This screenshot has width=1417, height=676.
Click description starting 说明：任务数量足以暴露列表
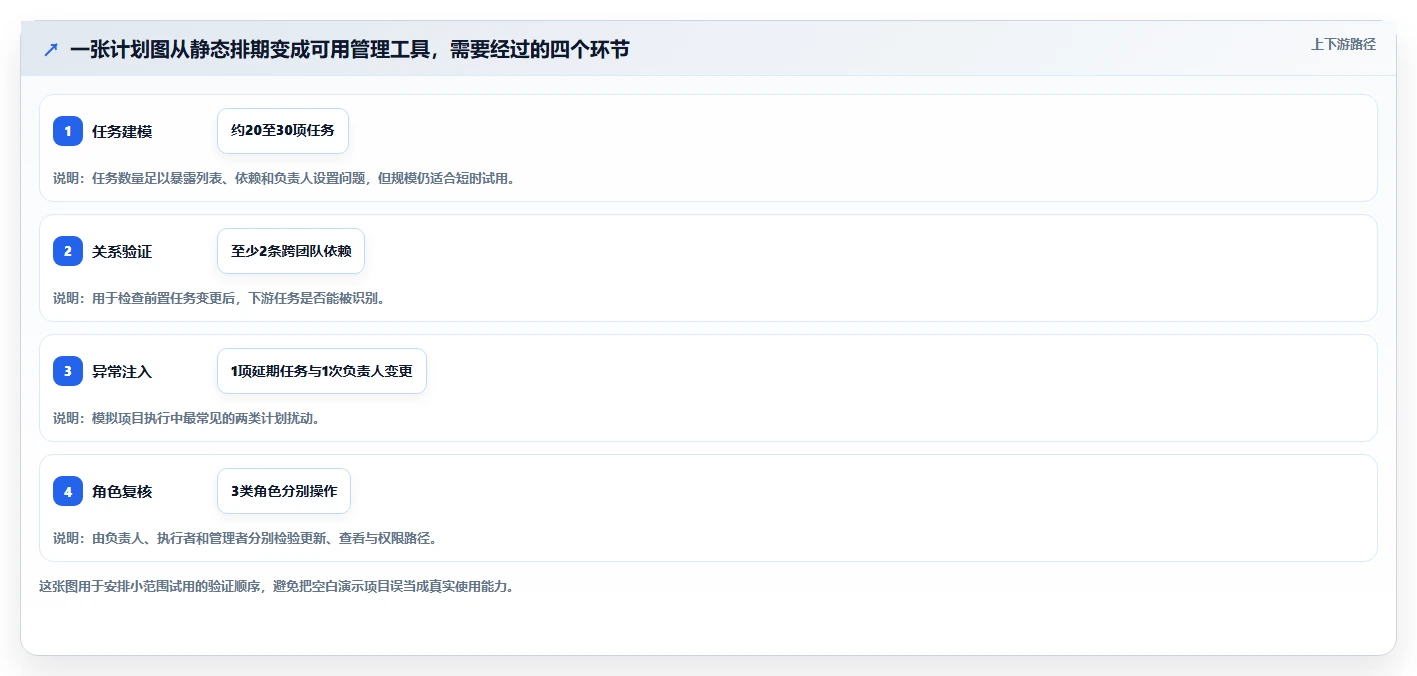[x=284, y=178]
